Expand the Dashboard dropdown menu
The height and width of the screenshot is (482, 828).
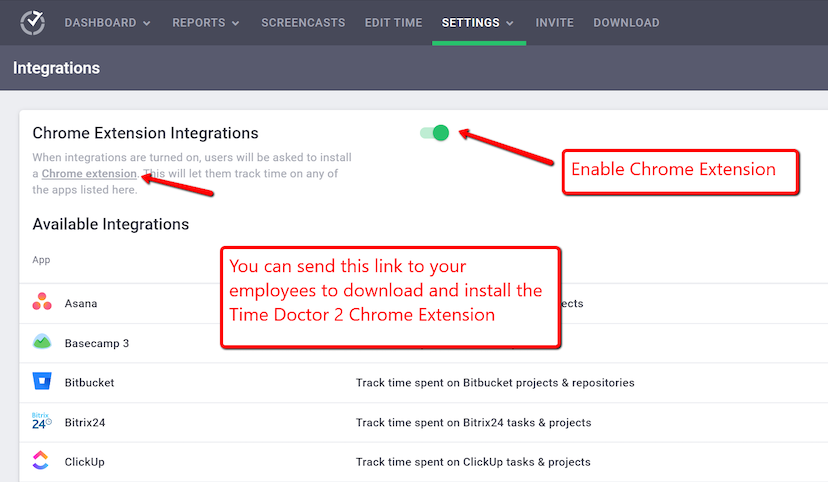(x=107, y=23)
